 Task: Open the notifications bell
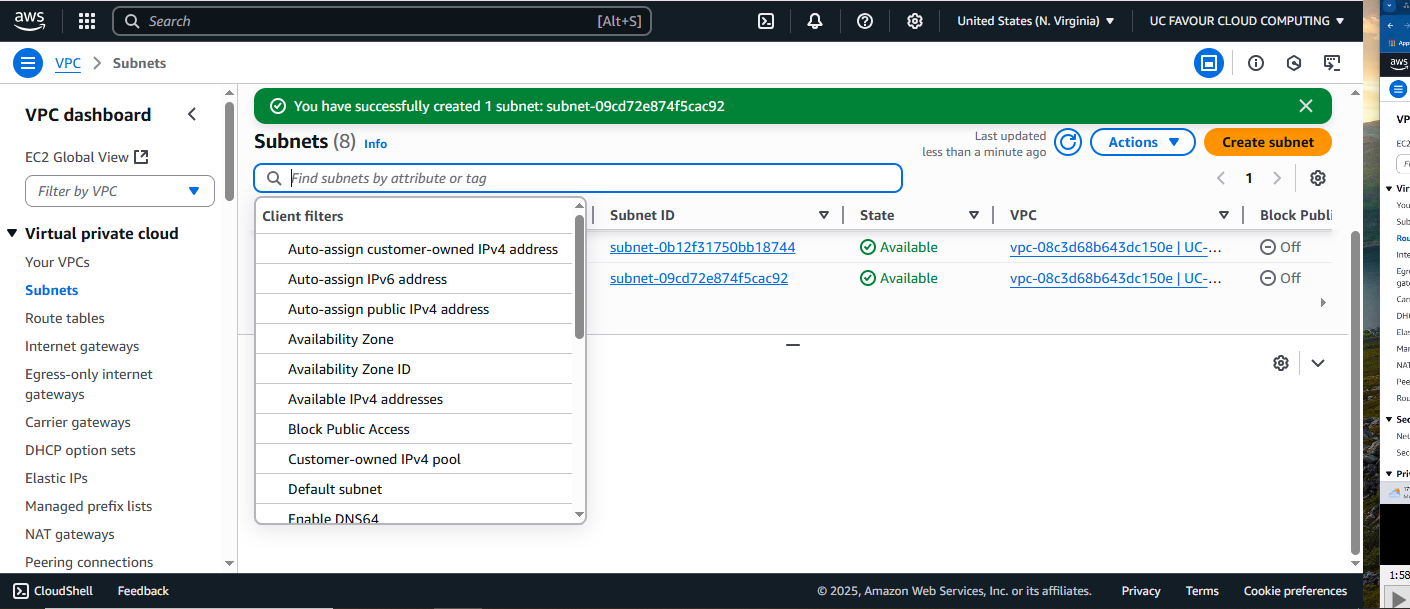pos(815,21)
